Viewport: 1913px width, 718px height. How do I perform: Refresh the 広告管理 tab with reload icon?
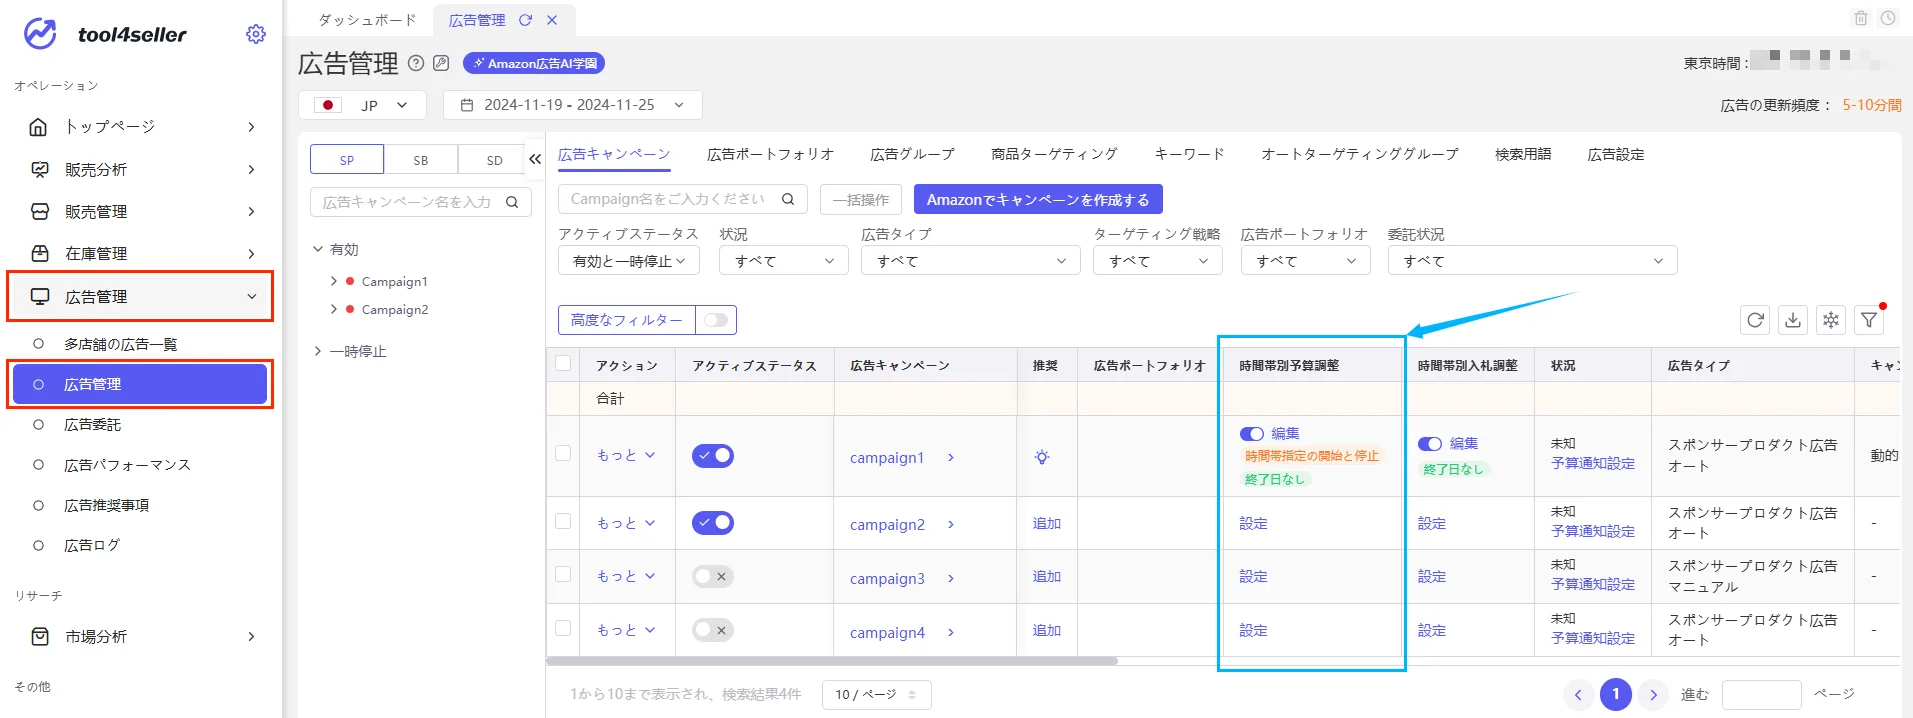click(x=525, y=20)
